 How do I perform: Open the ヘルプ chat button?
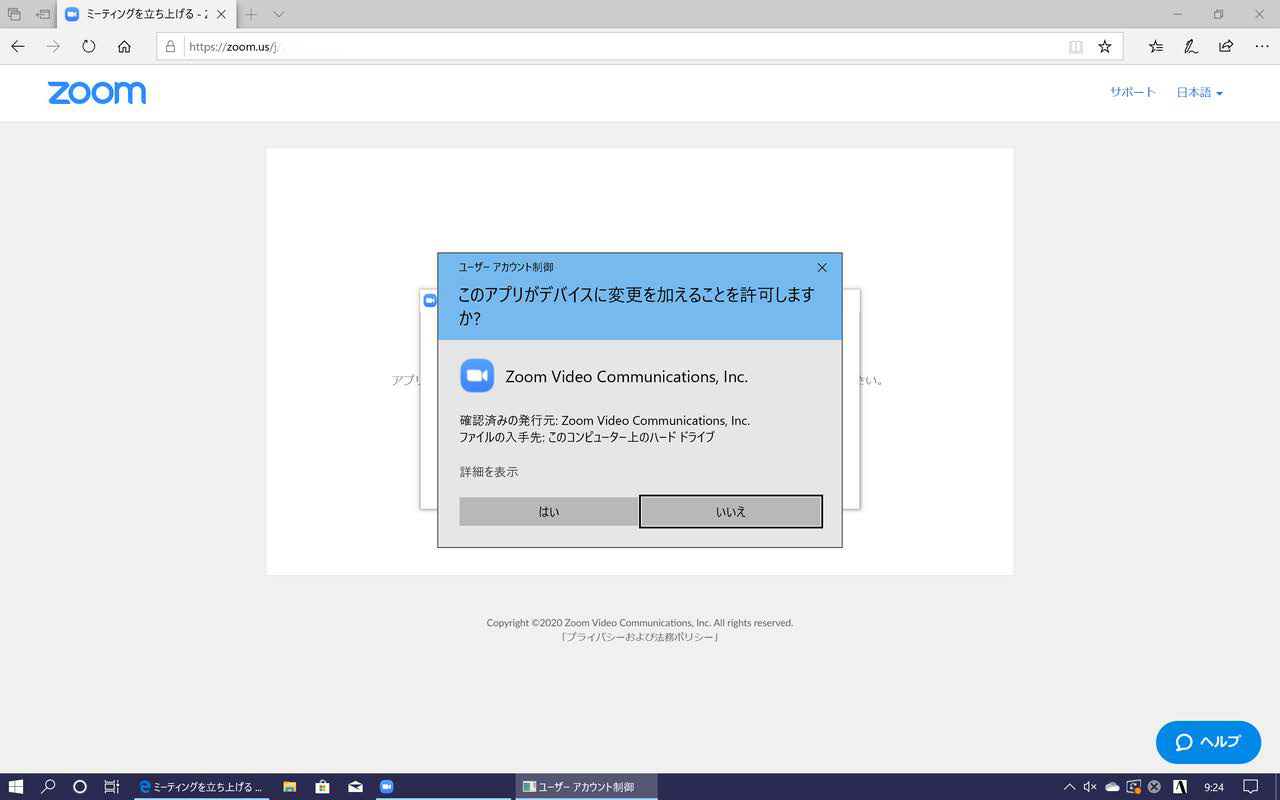(x=1208, y=742)
